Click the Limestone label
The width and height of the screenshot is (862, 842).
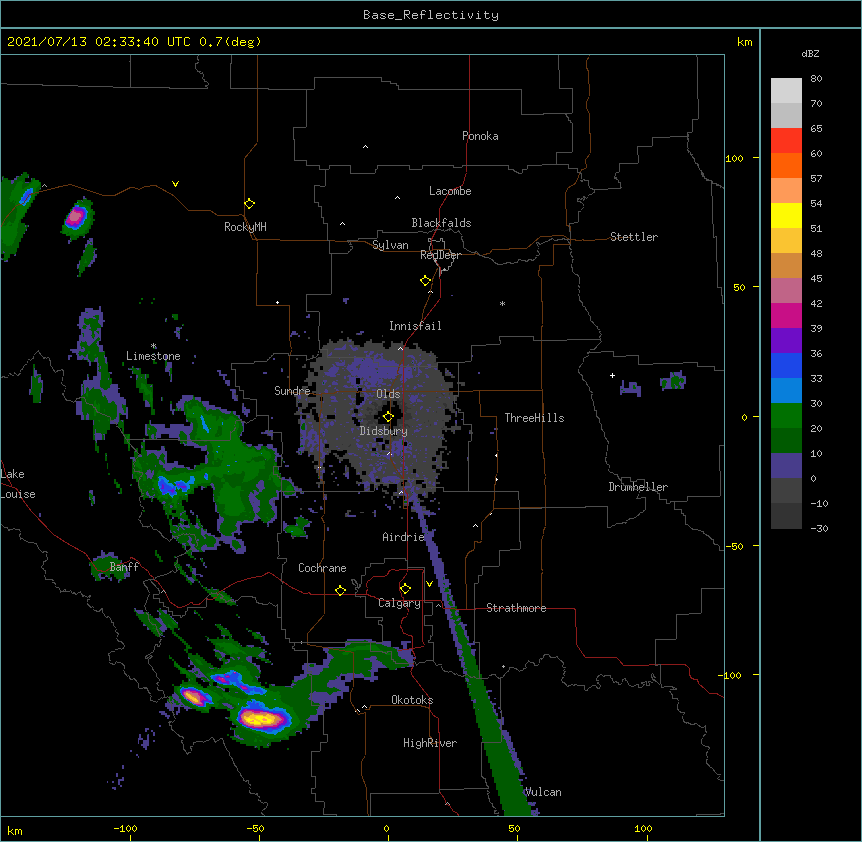[153, 356]
